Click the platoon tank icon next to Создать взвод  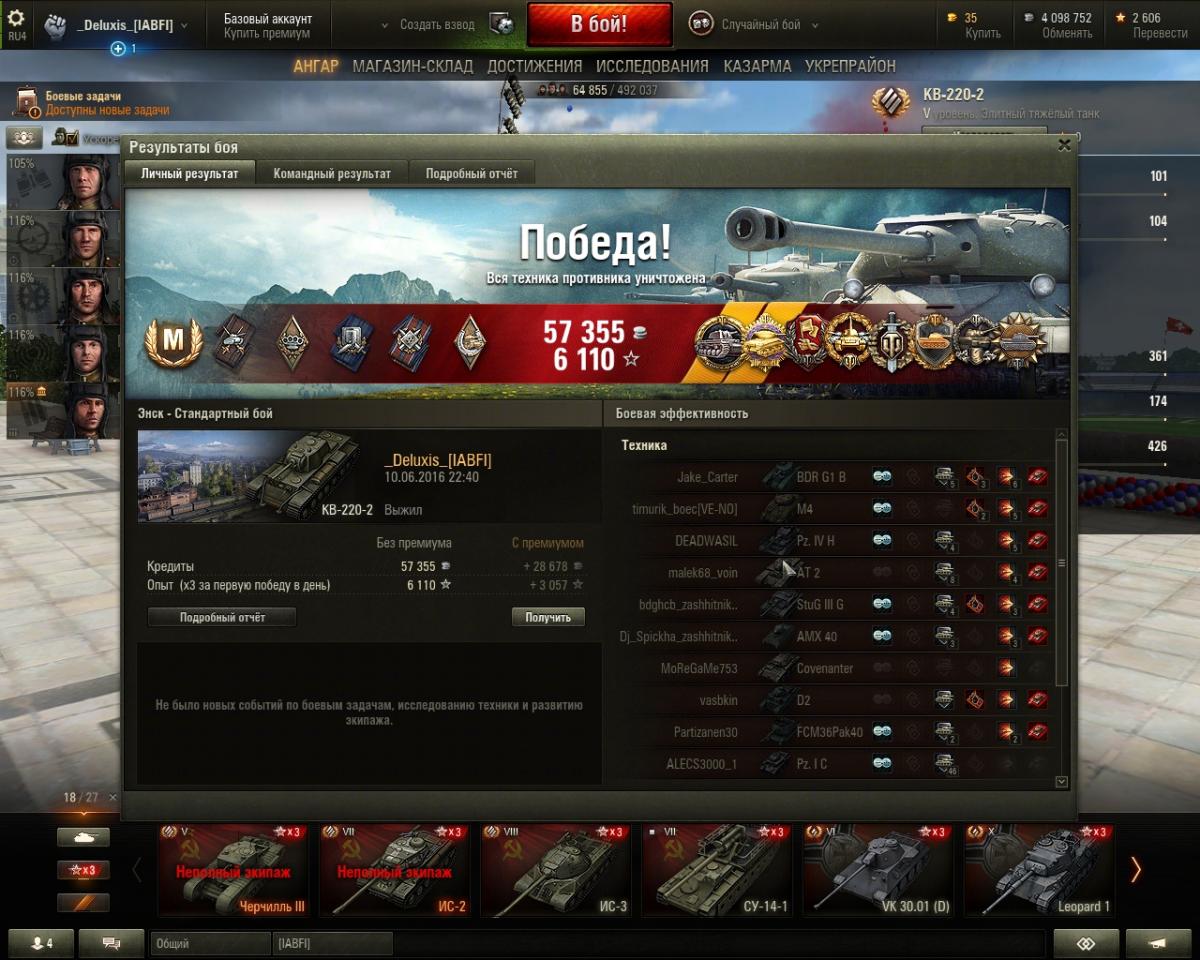point(503,24)
